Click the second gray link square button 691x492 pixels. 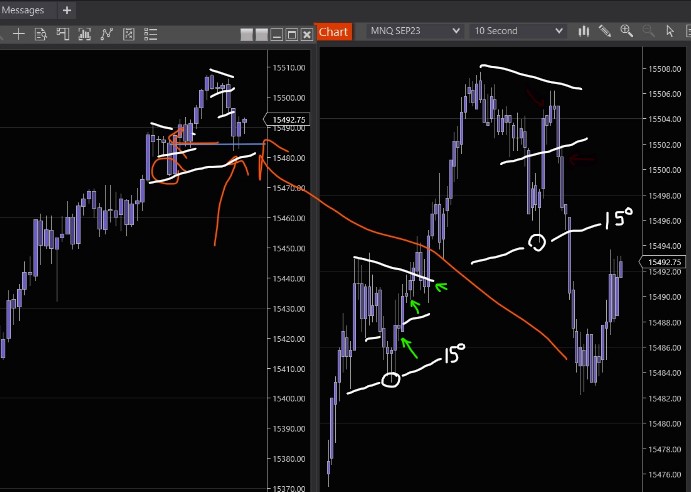[262, 35]
